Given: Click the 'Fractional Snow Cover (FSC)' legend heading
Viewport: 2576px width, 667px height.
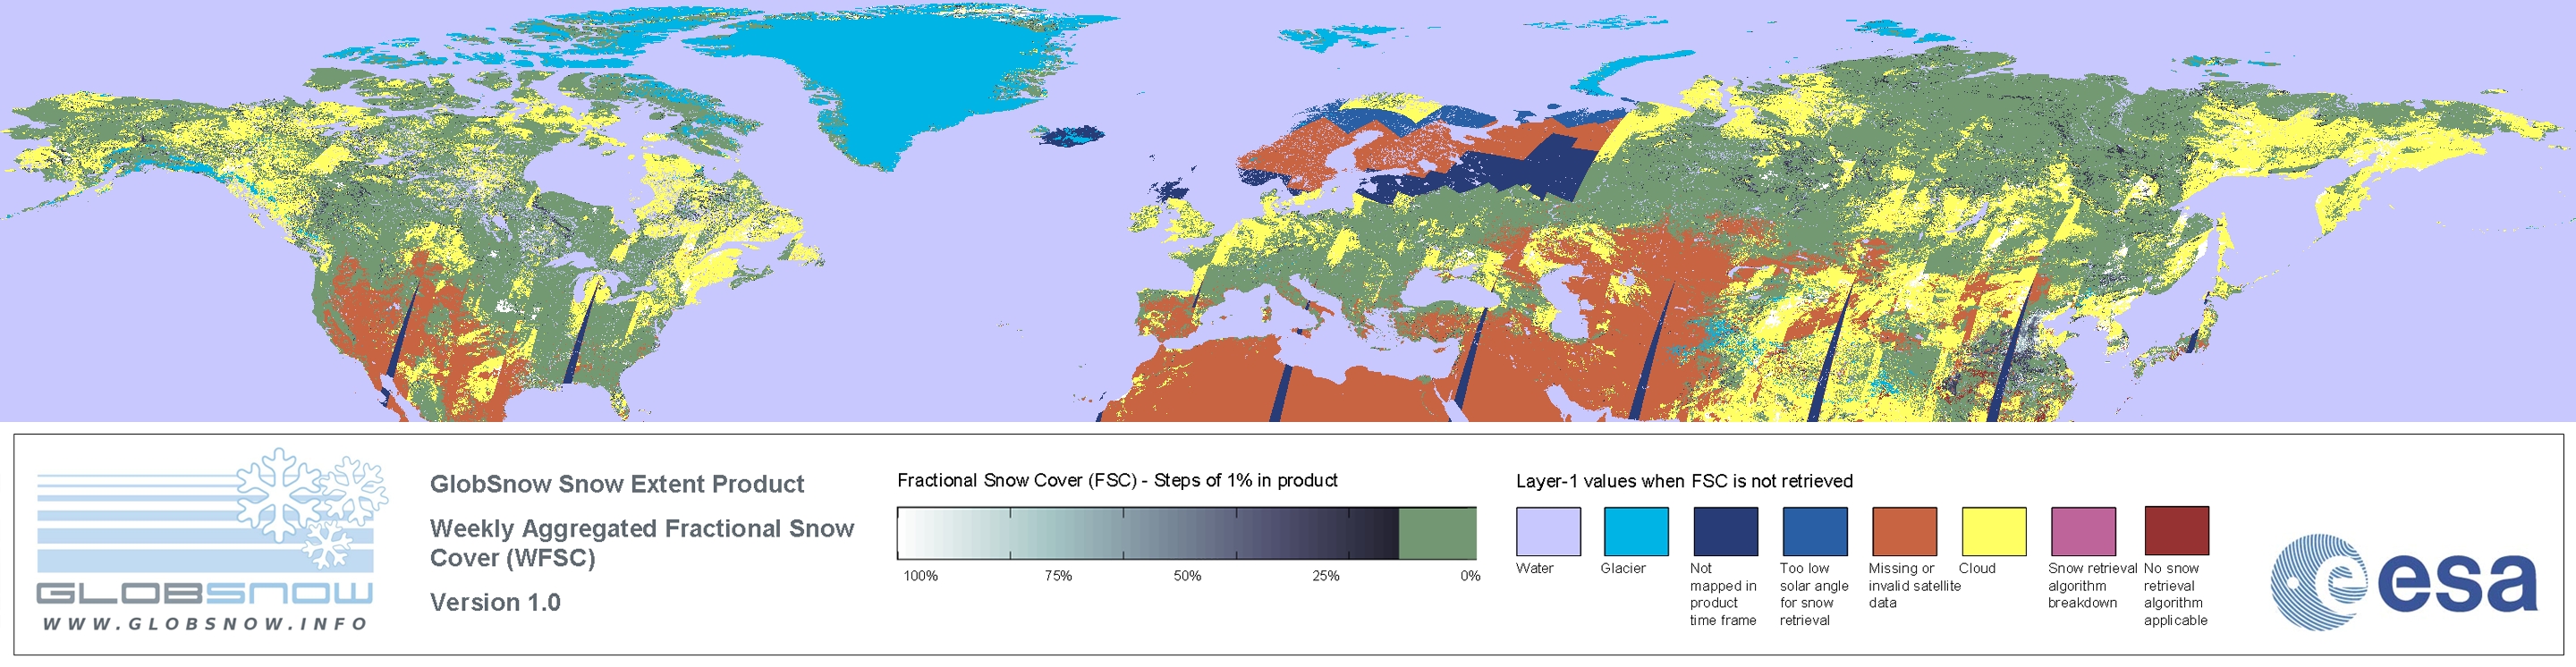Looking at the screenshot, I should pyautogui.click(x=1117, y=480).
